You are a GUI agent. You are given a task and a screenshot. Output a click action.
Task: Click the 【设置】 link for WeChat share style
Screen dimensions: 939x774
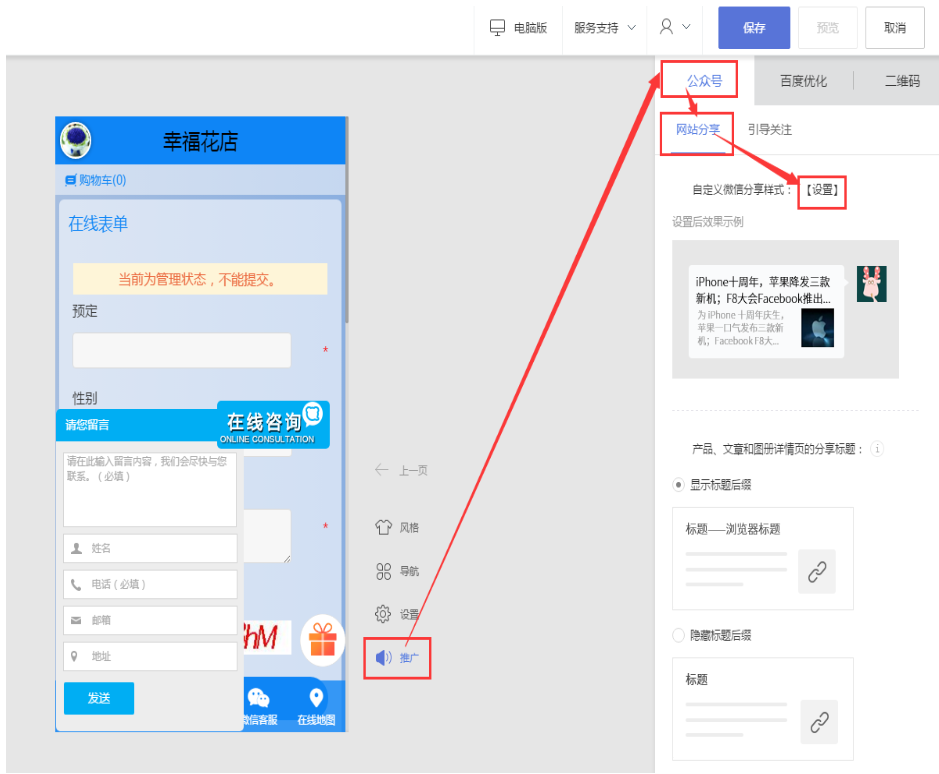pos(822,190)
